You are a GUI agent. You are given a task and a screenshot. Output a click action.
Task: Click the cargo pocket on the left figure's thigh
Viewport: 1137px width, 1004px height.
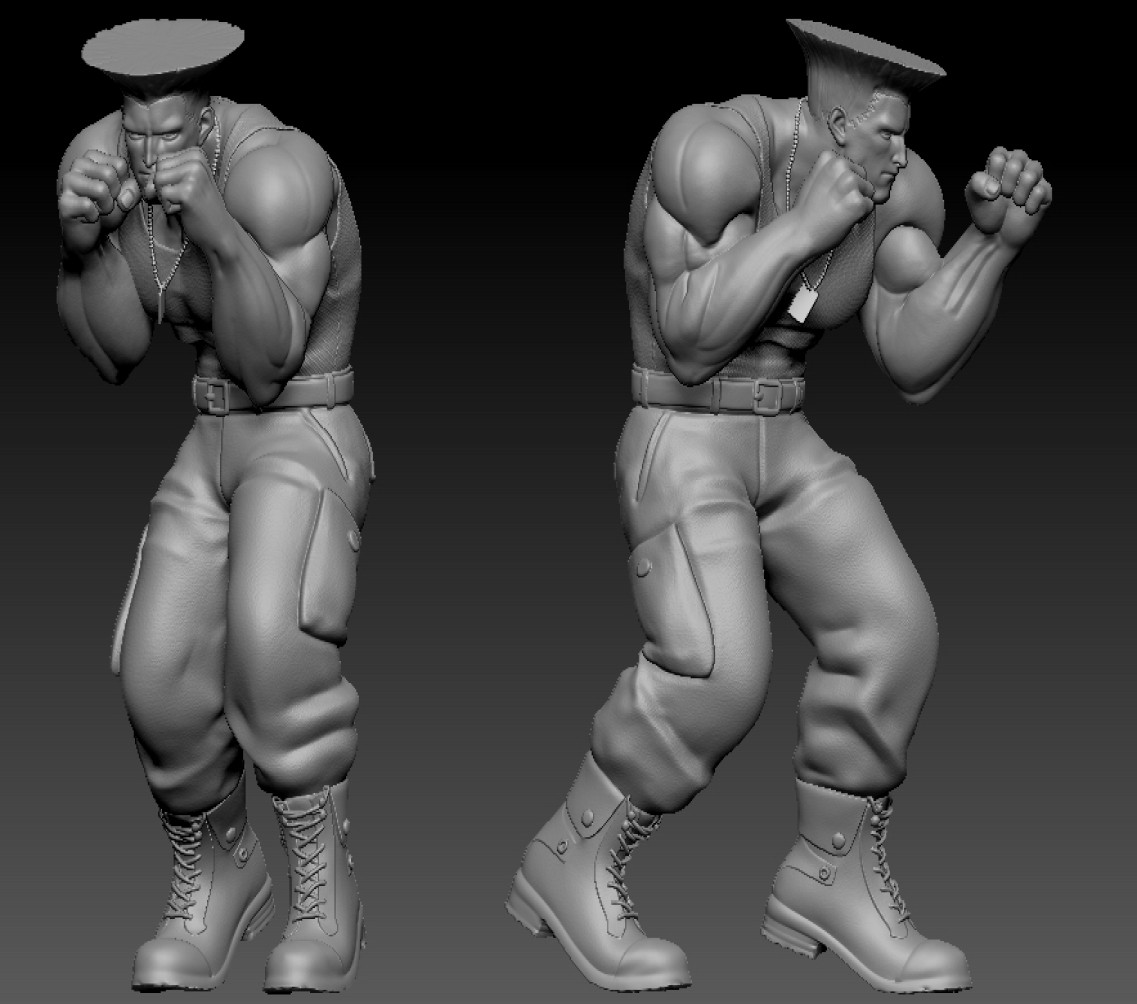pos(331,566)
